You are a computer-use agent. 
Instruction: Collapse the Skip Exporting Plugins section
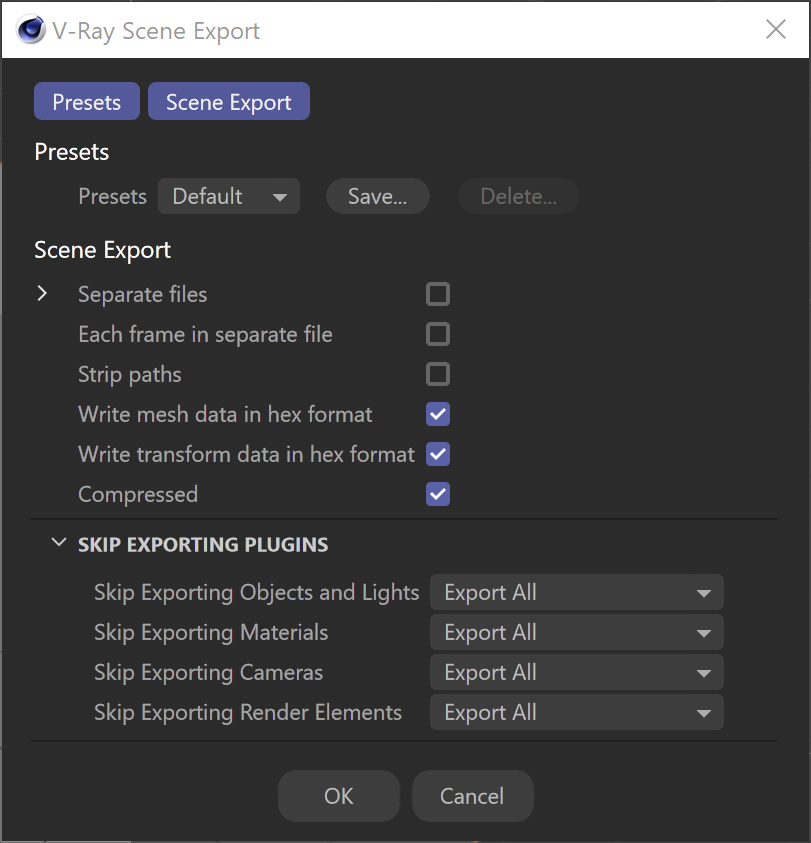point(59,543)
